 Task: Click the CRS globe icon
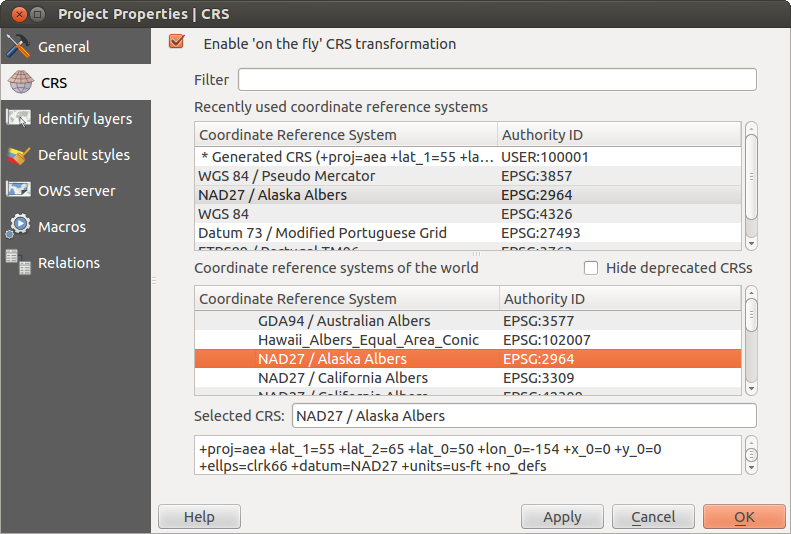click(19, 83)
